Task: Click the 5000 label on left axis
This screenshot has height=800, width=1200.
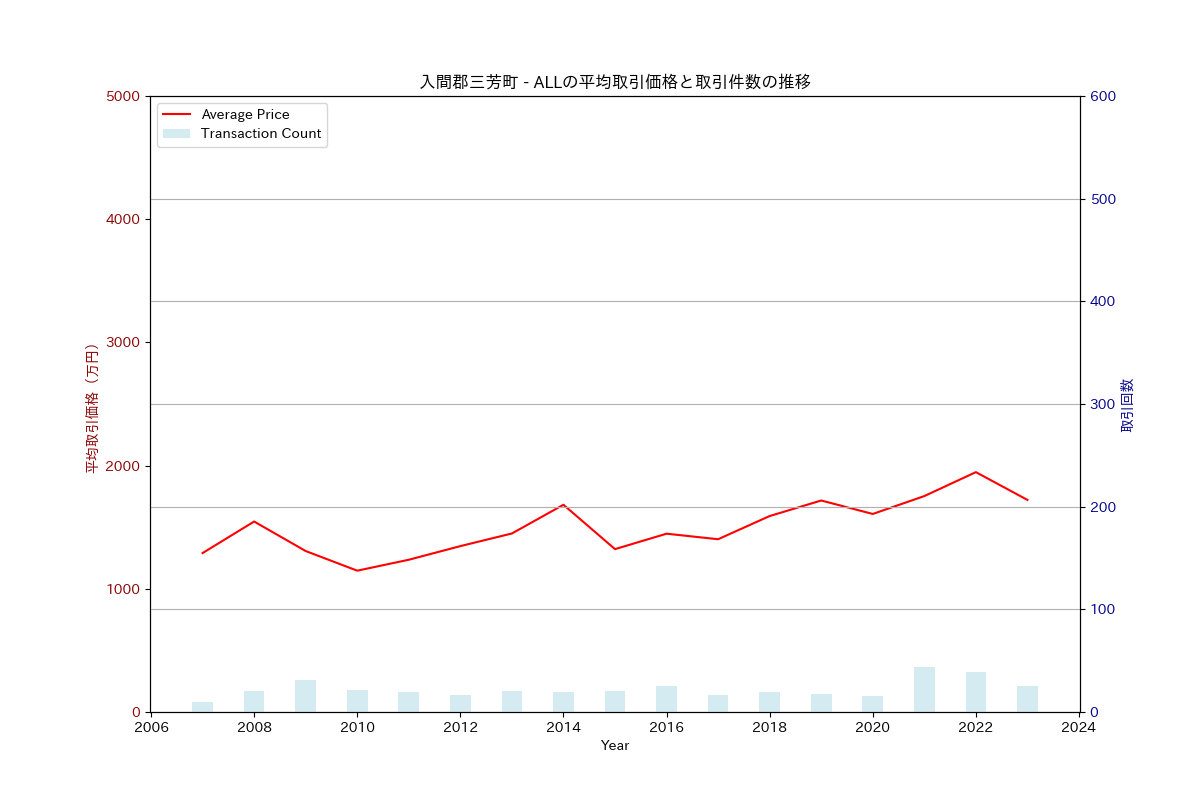Action: [x=123, y=96]
